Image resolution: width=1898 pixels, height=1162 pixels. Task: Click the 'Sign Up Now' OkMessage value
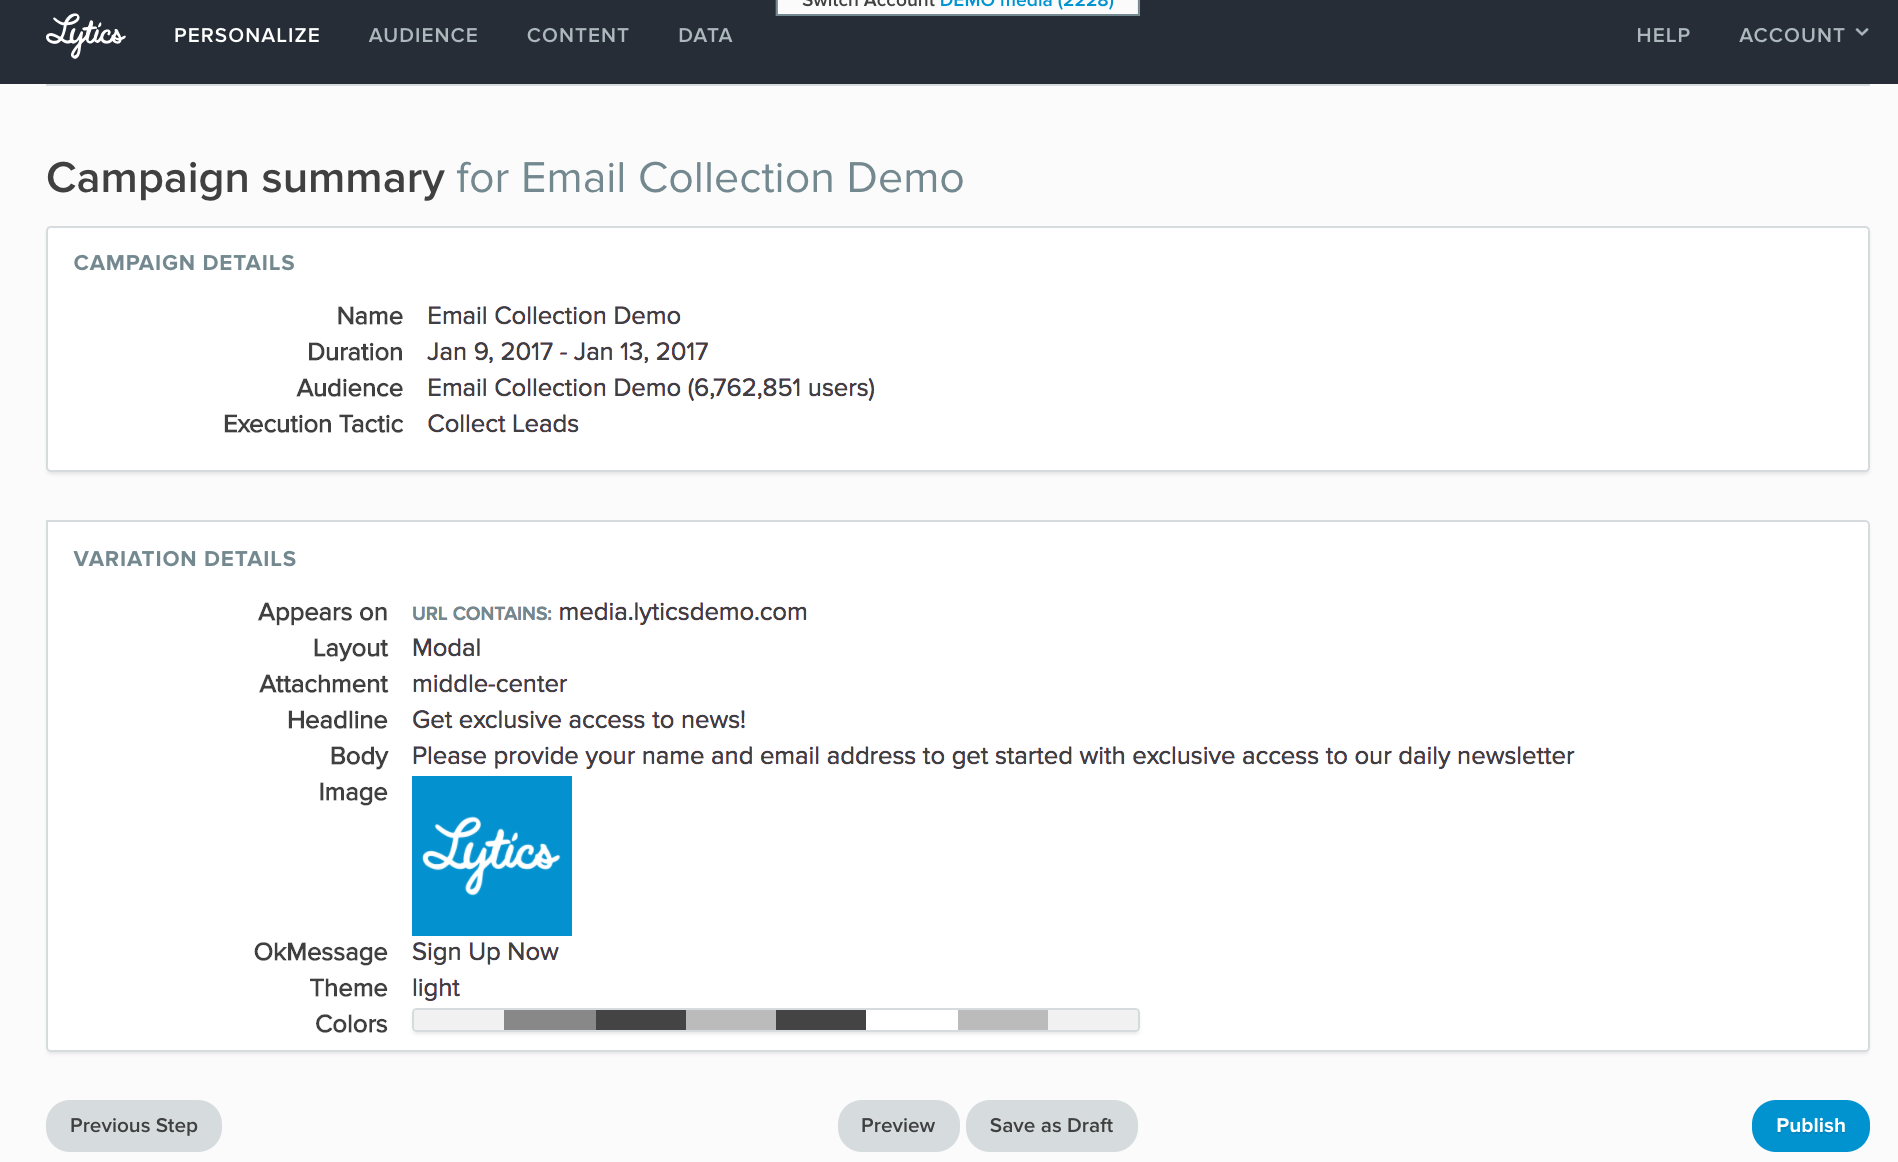(x=485, y=952)
